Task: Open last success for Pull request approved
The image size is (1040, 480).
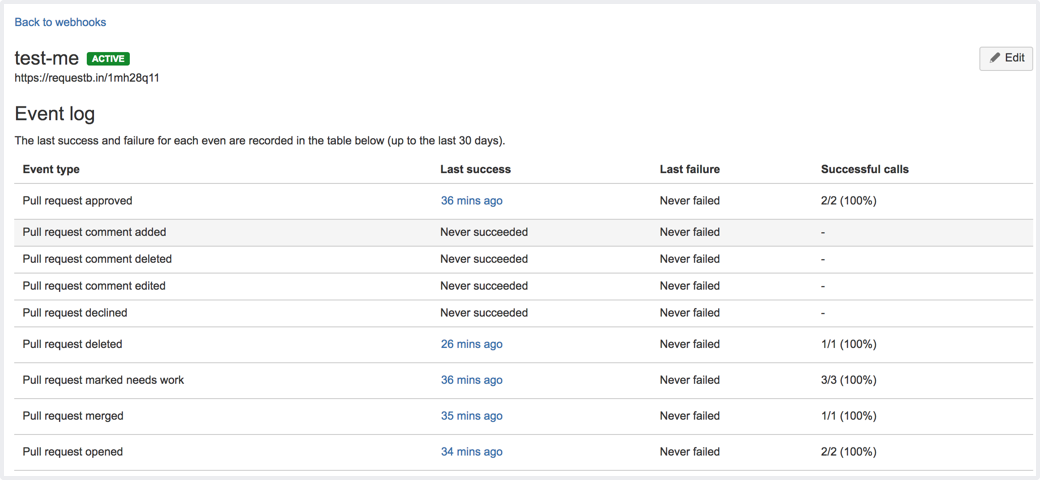Action: click(x=472, y=201)
